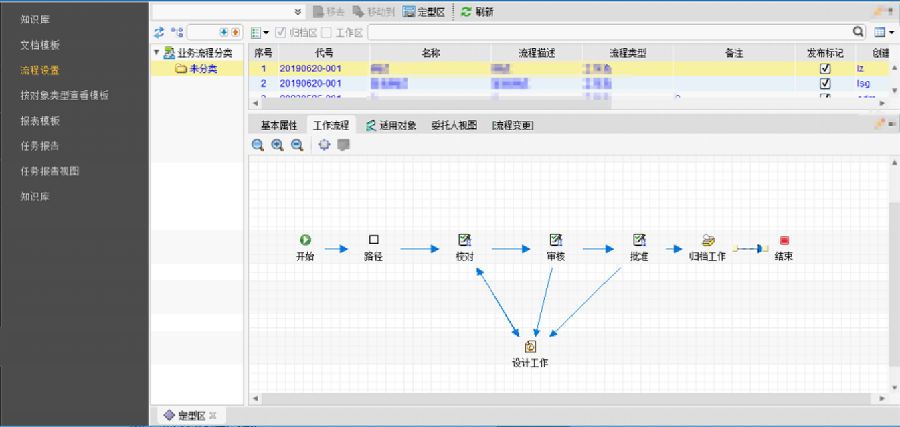Screen dimensions: 900x427
Task: Click the search magnifier in the filter box
Action: click(858, 32)
